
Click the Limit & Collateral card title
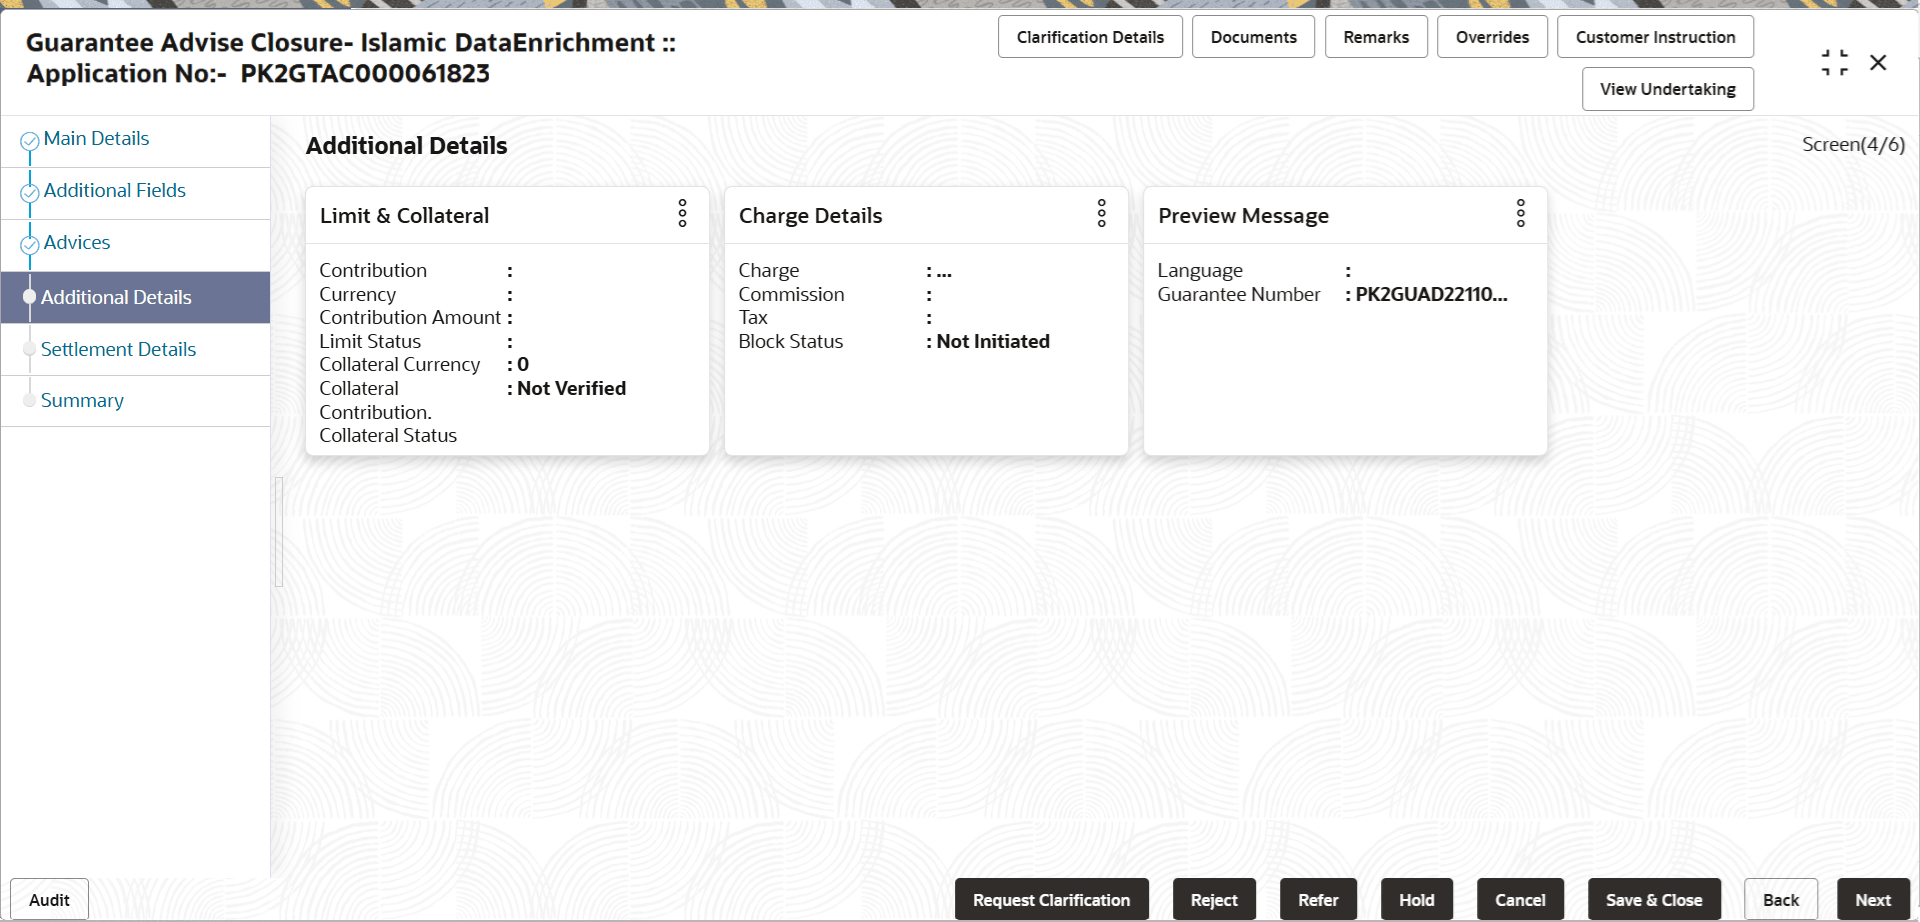404,216
